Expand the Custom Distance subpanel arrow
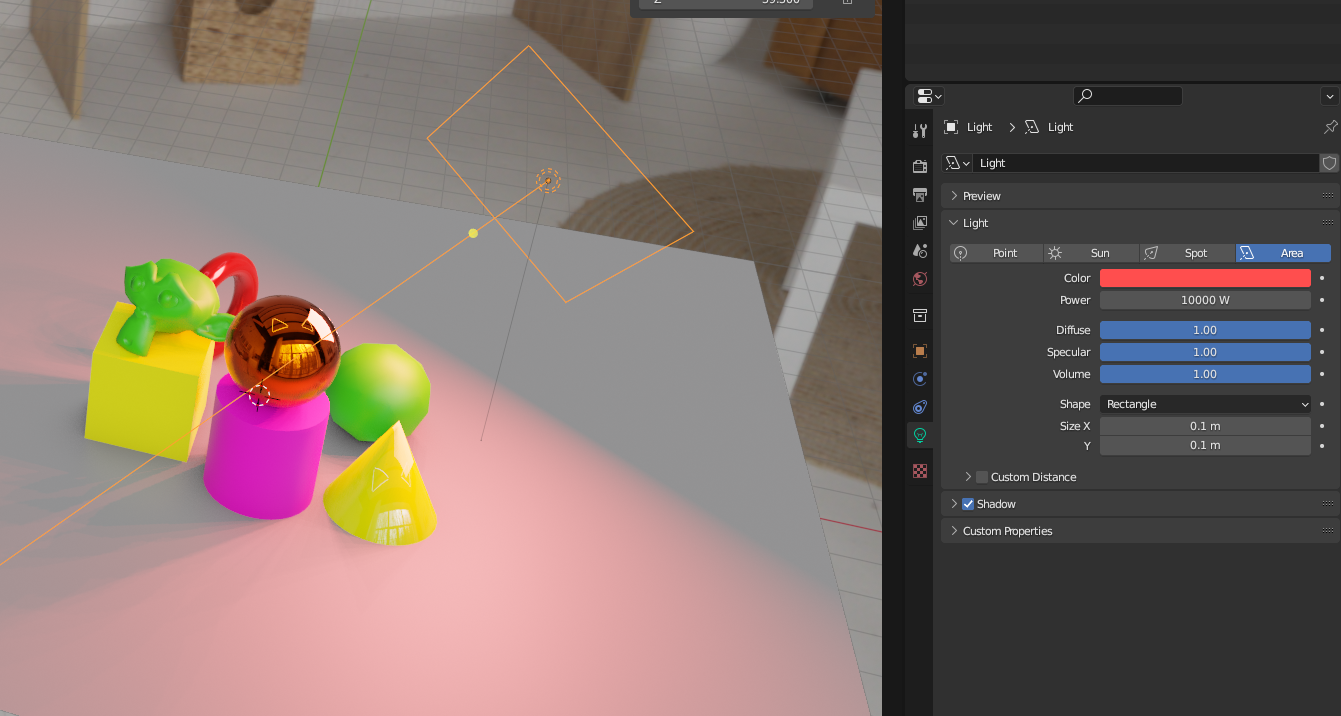 pyautogui.click(x=968, y=477)
